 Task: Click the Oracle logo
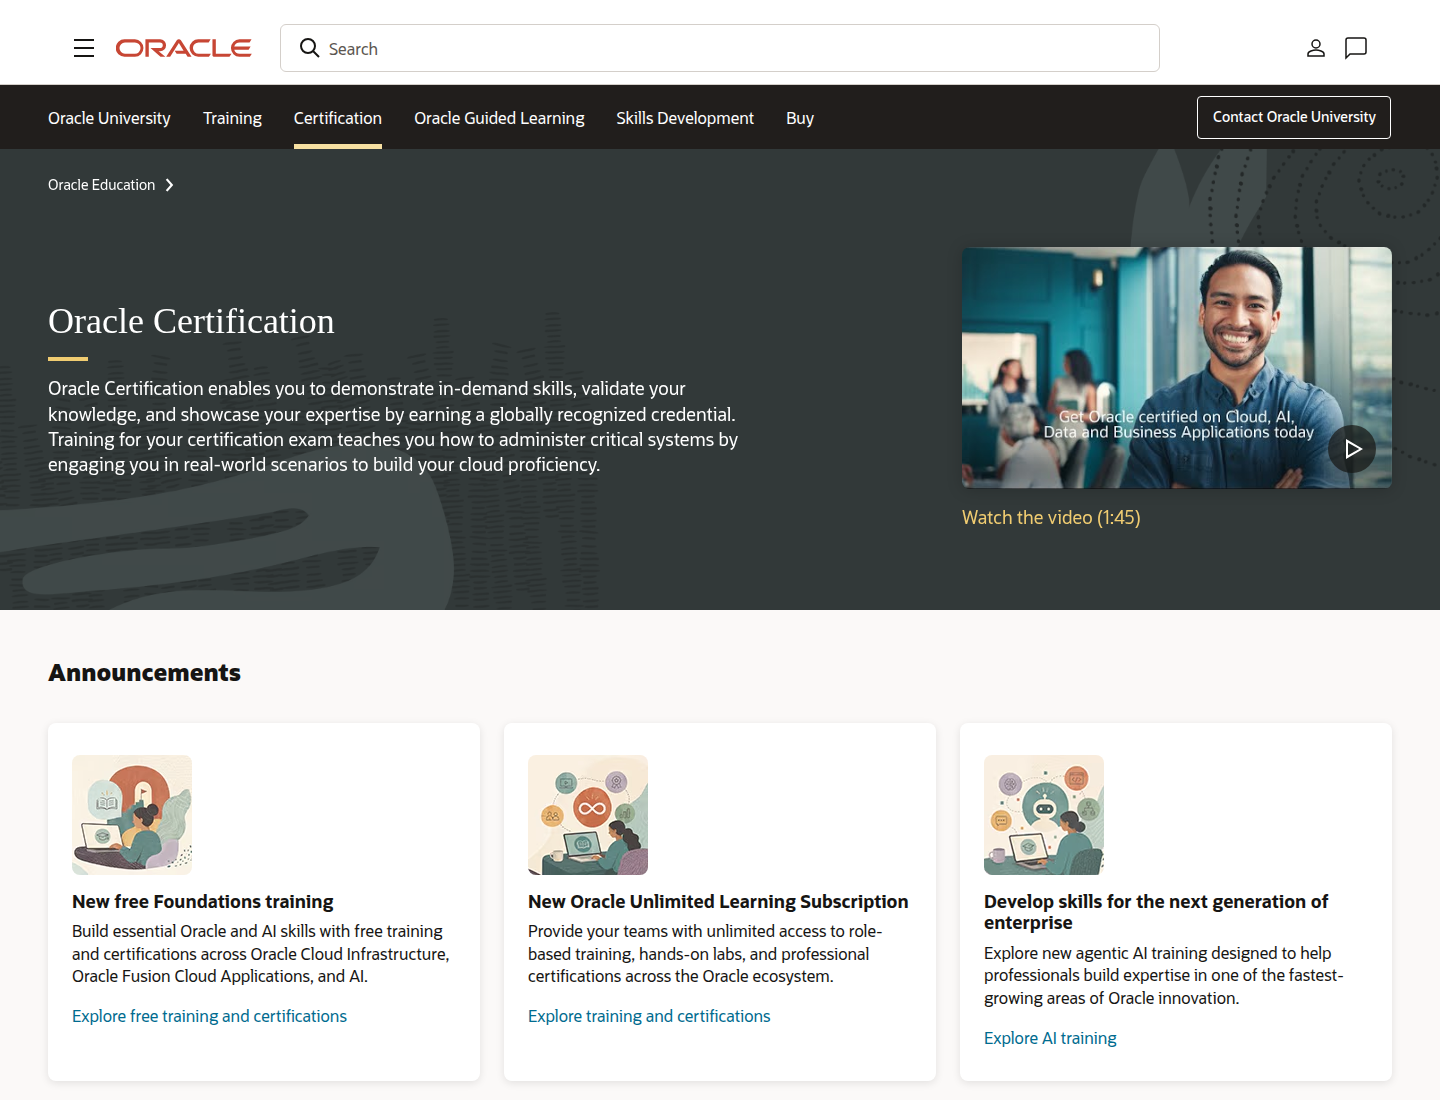pos(183,48)
